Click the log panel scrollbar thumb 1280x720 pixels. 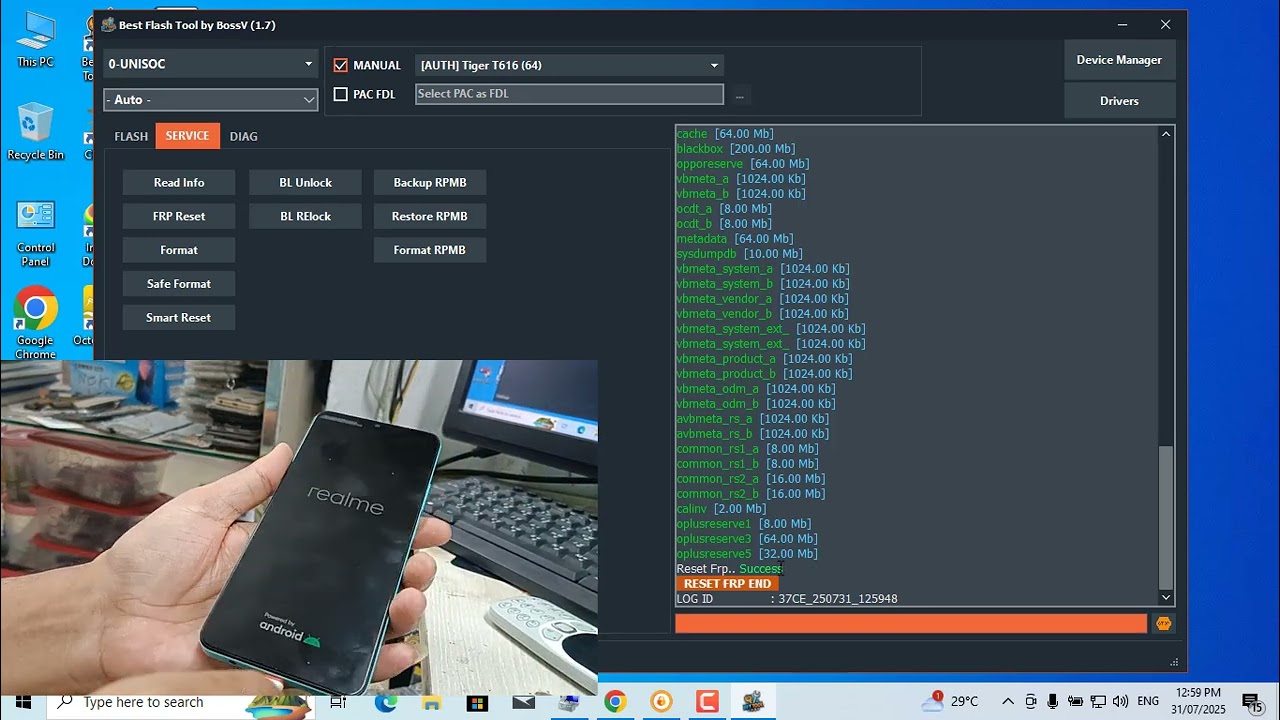click(x=1166, y=518)
